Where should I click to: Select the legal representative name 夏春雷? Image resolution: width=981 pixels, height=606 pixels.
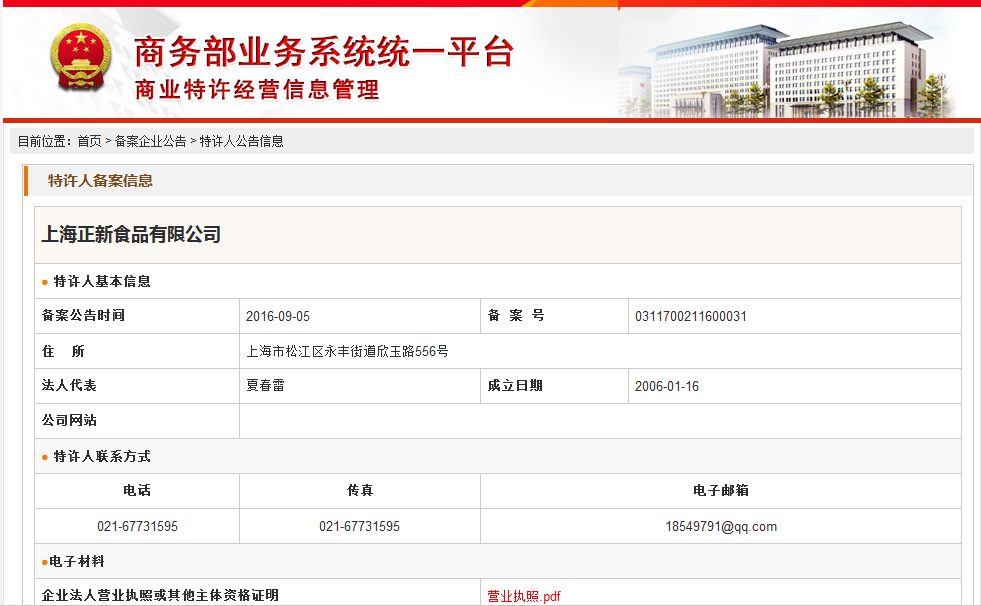click(x=265, y=386)
